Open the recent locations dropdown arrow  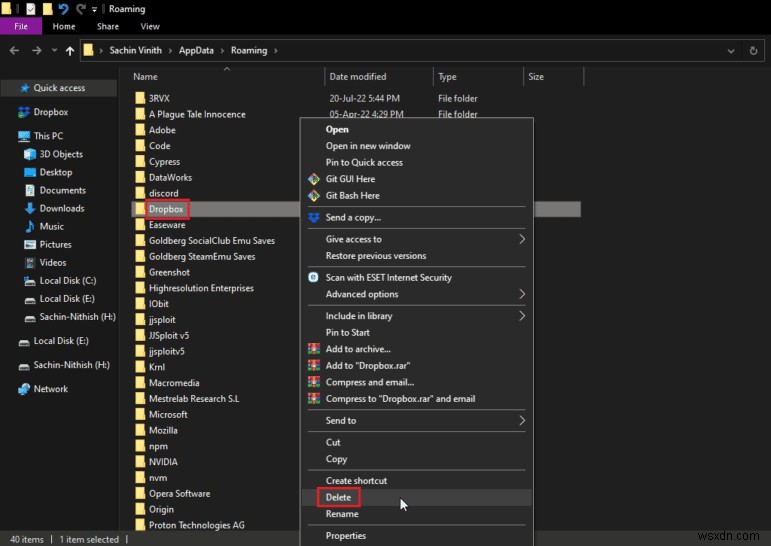53,50
